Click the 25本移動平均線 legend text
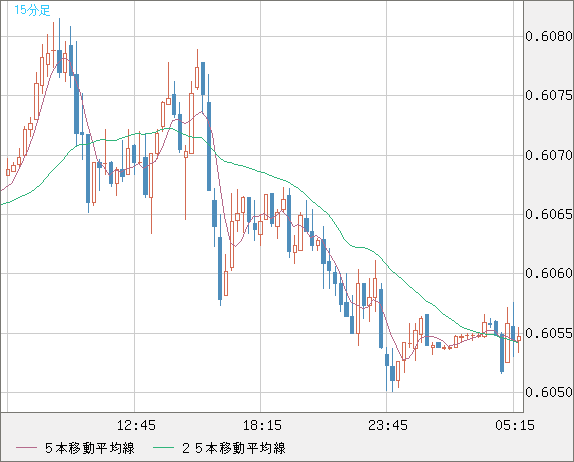The width and height of the screenshot is (574, 462). (234, 448)
